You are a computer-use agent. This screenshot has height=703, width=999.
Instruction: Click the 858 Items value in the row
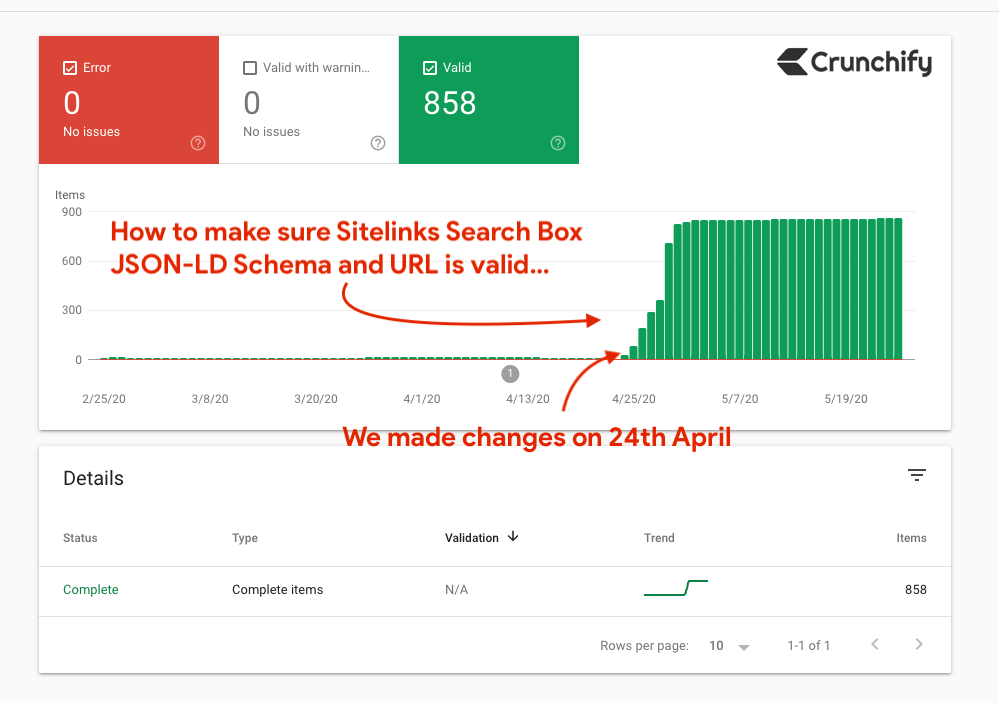(x=915, y=590)
